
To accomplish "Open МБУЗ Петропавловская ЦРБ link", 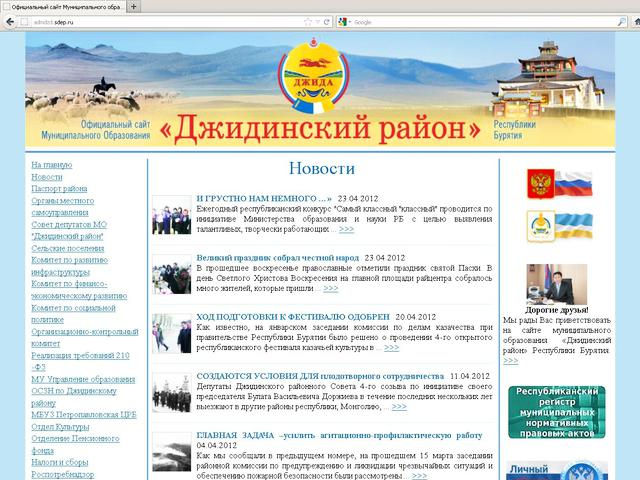I will tap(84, 415).
